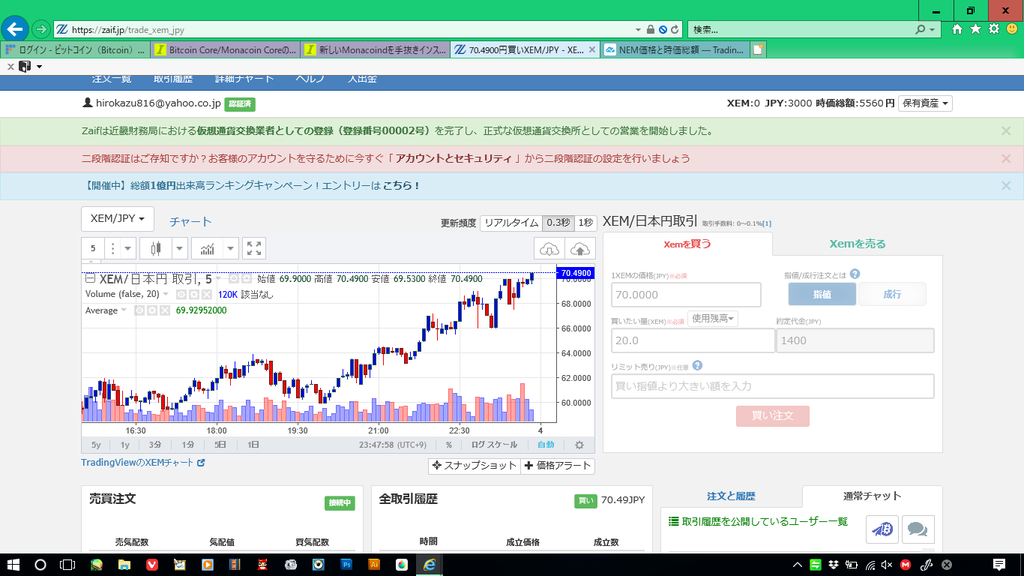
Task: Click the chat bubbles icon
Action: pyautogui.click(x=916, y=529)
